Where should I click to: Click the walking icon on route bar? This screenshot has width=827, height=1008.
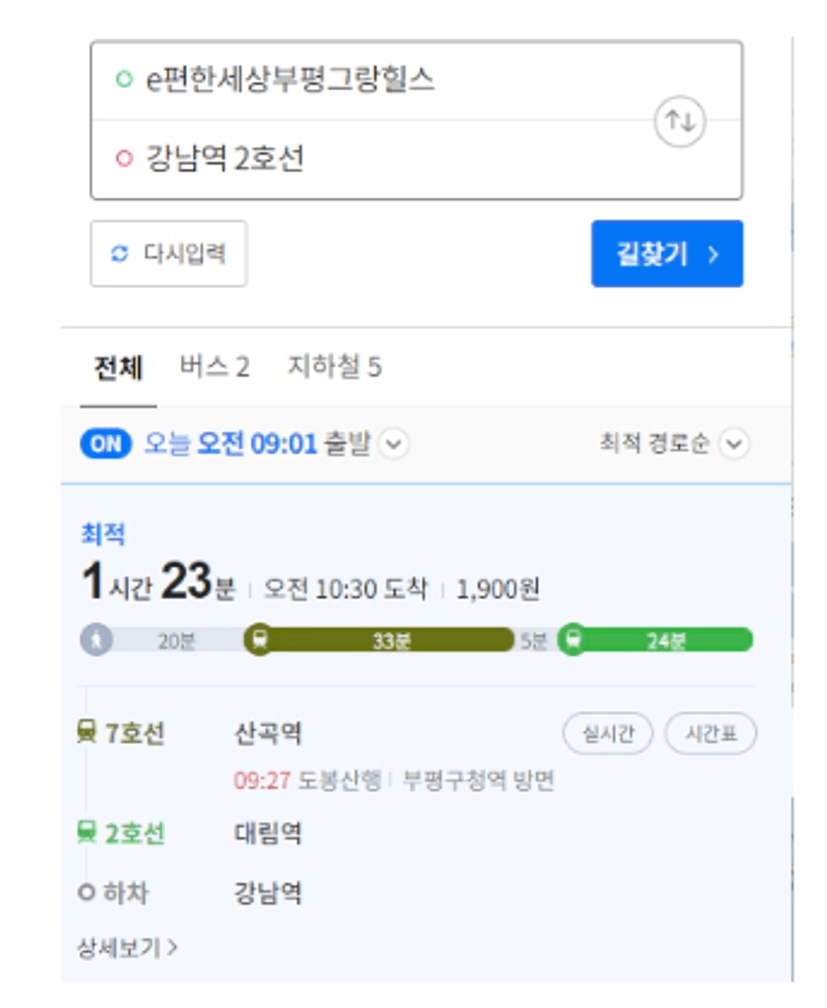point(96,640)
